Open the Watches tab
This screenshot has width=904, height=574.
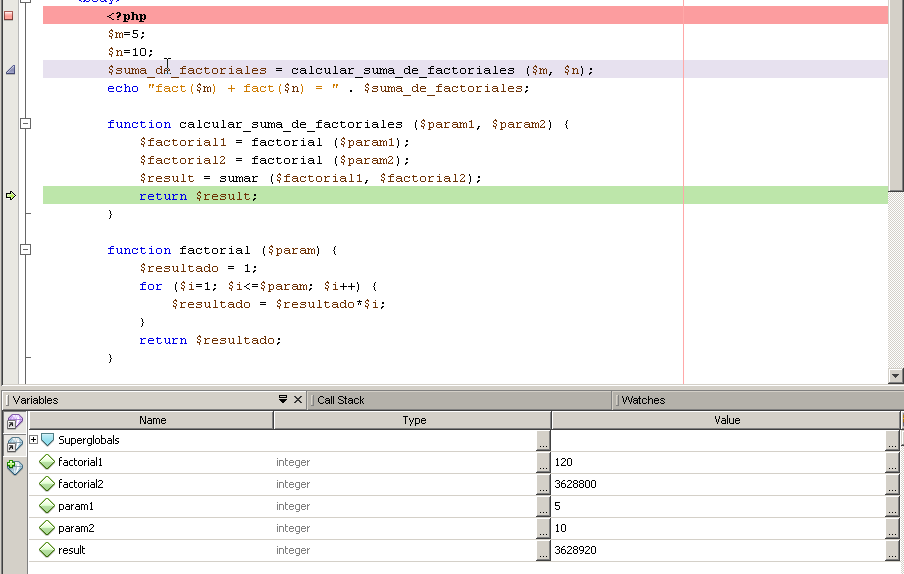pos(643,400)
